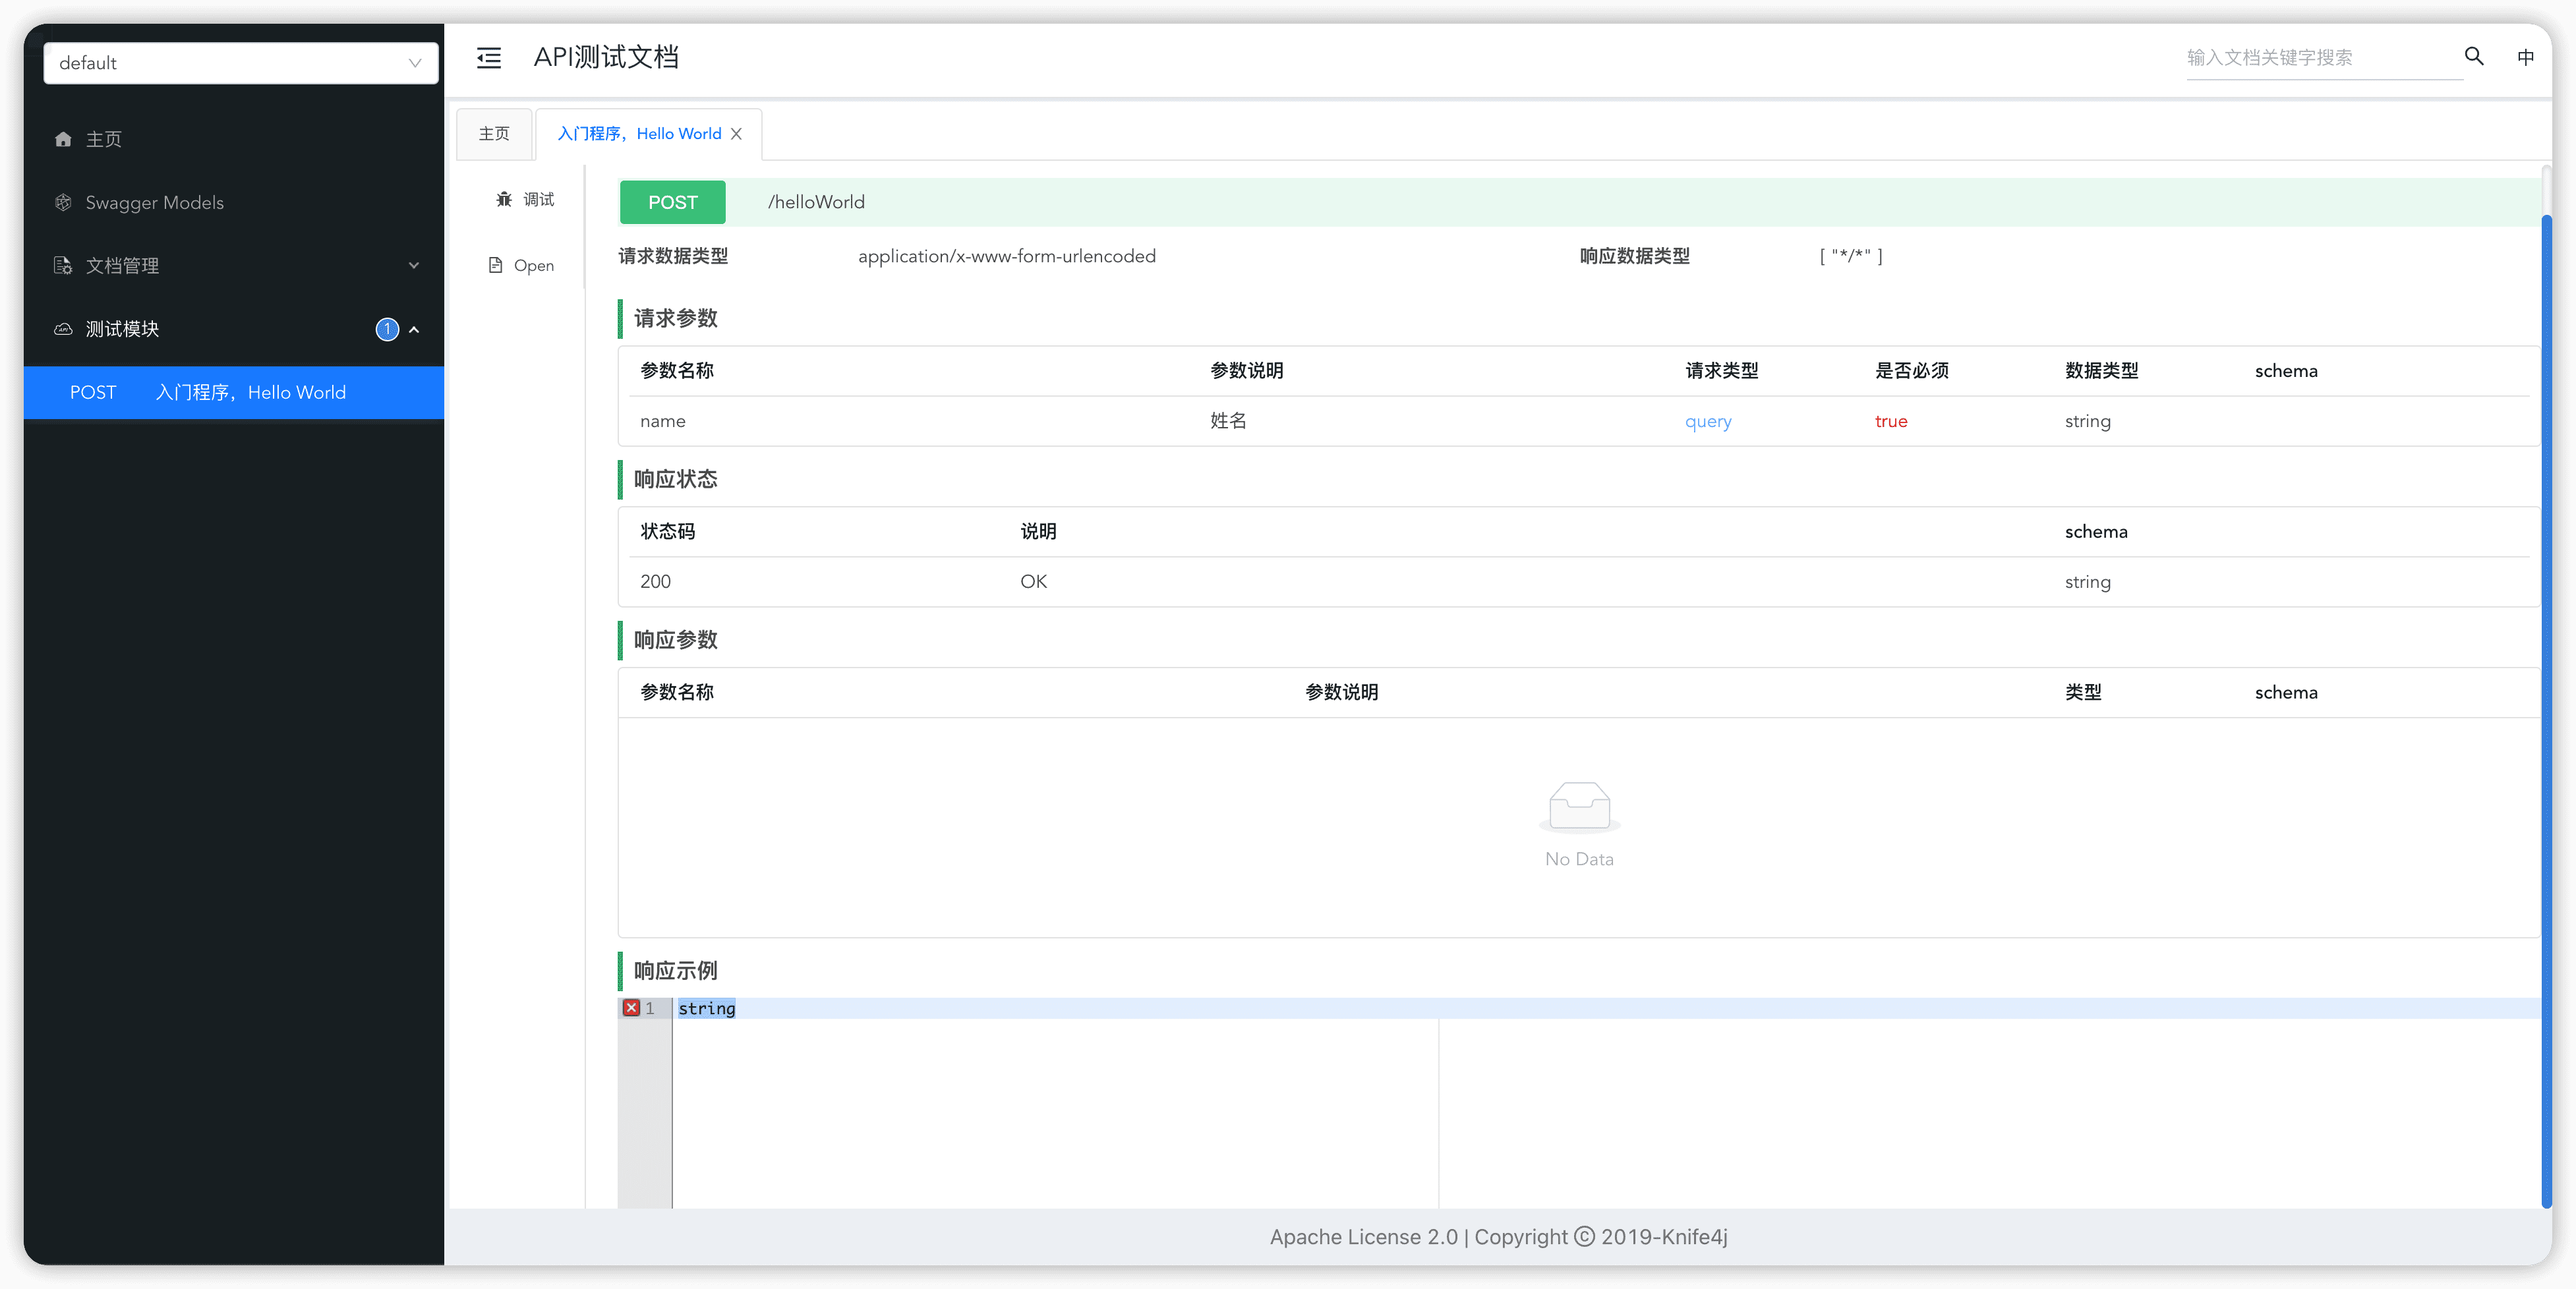Click the home icon in the sidebar

pyautogui.click(x=63, y=139)
